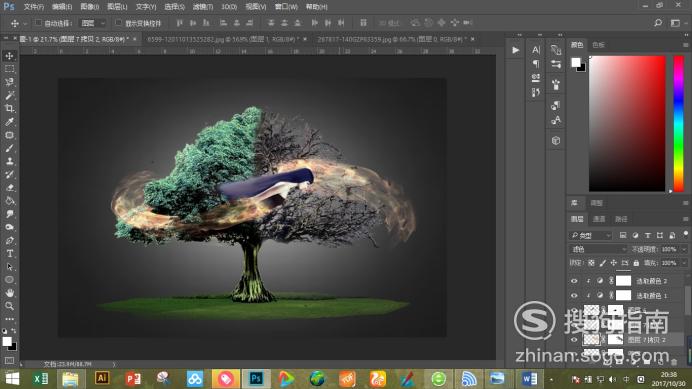Click inside the color picker field
Screen dimensions: 692x389
pyautogui.click(x=627, y=124)
